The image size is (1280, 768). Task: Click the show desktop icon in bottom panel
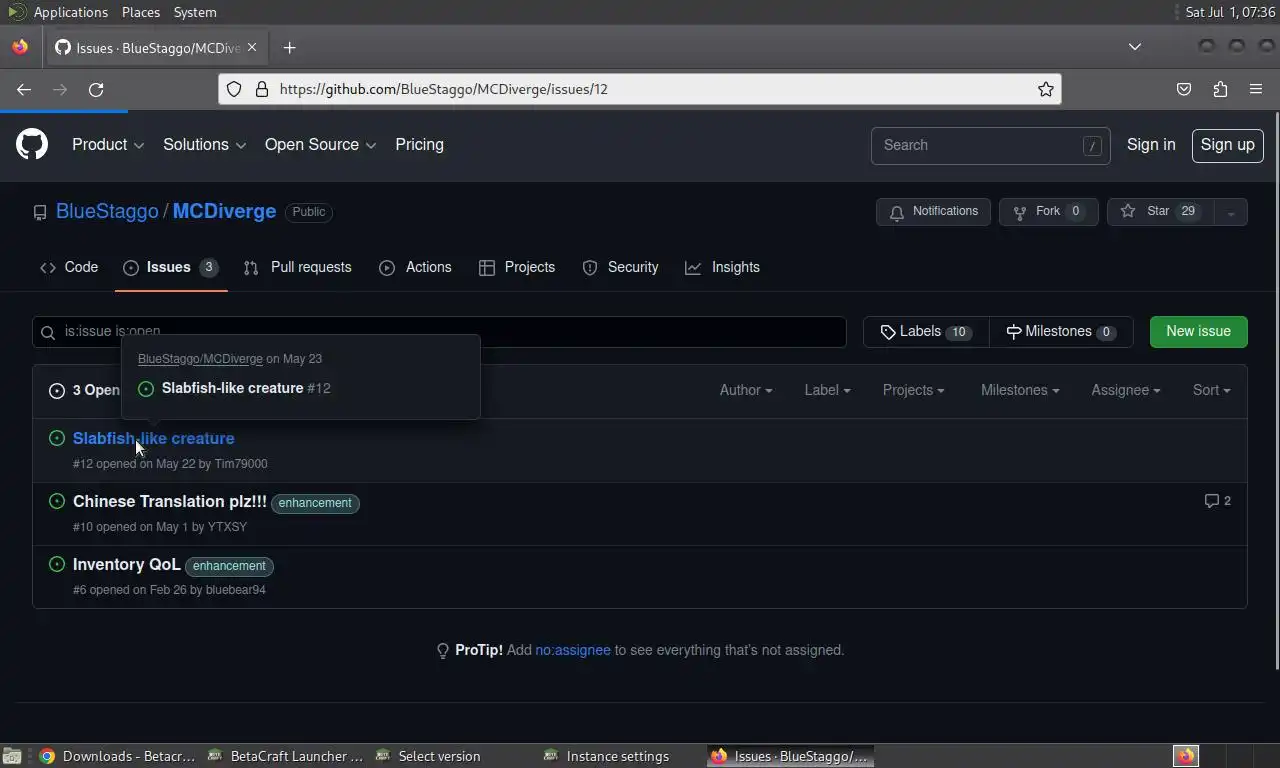point(12,756)
